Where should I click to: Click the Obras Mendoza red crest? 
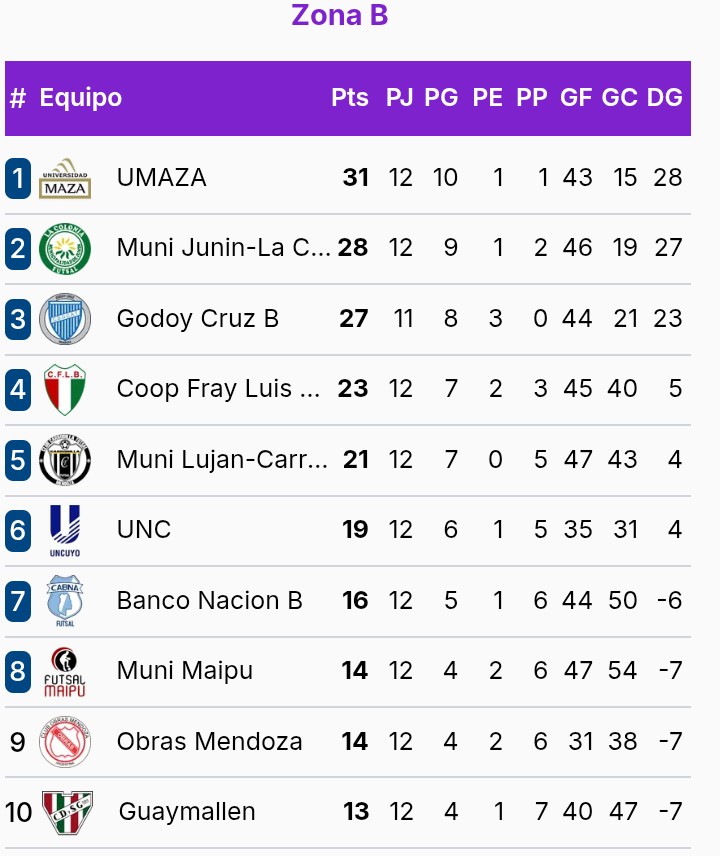tap(65, 742)
